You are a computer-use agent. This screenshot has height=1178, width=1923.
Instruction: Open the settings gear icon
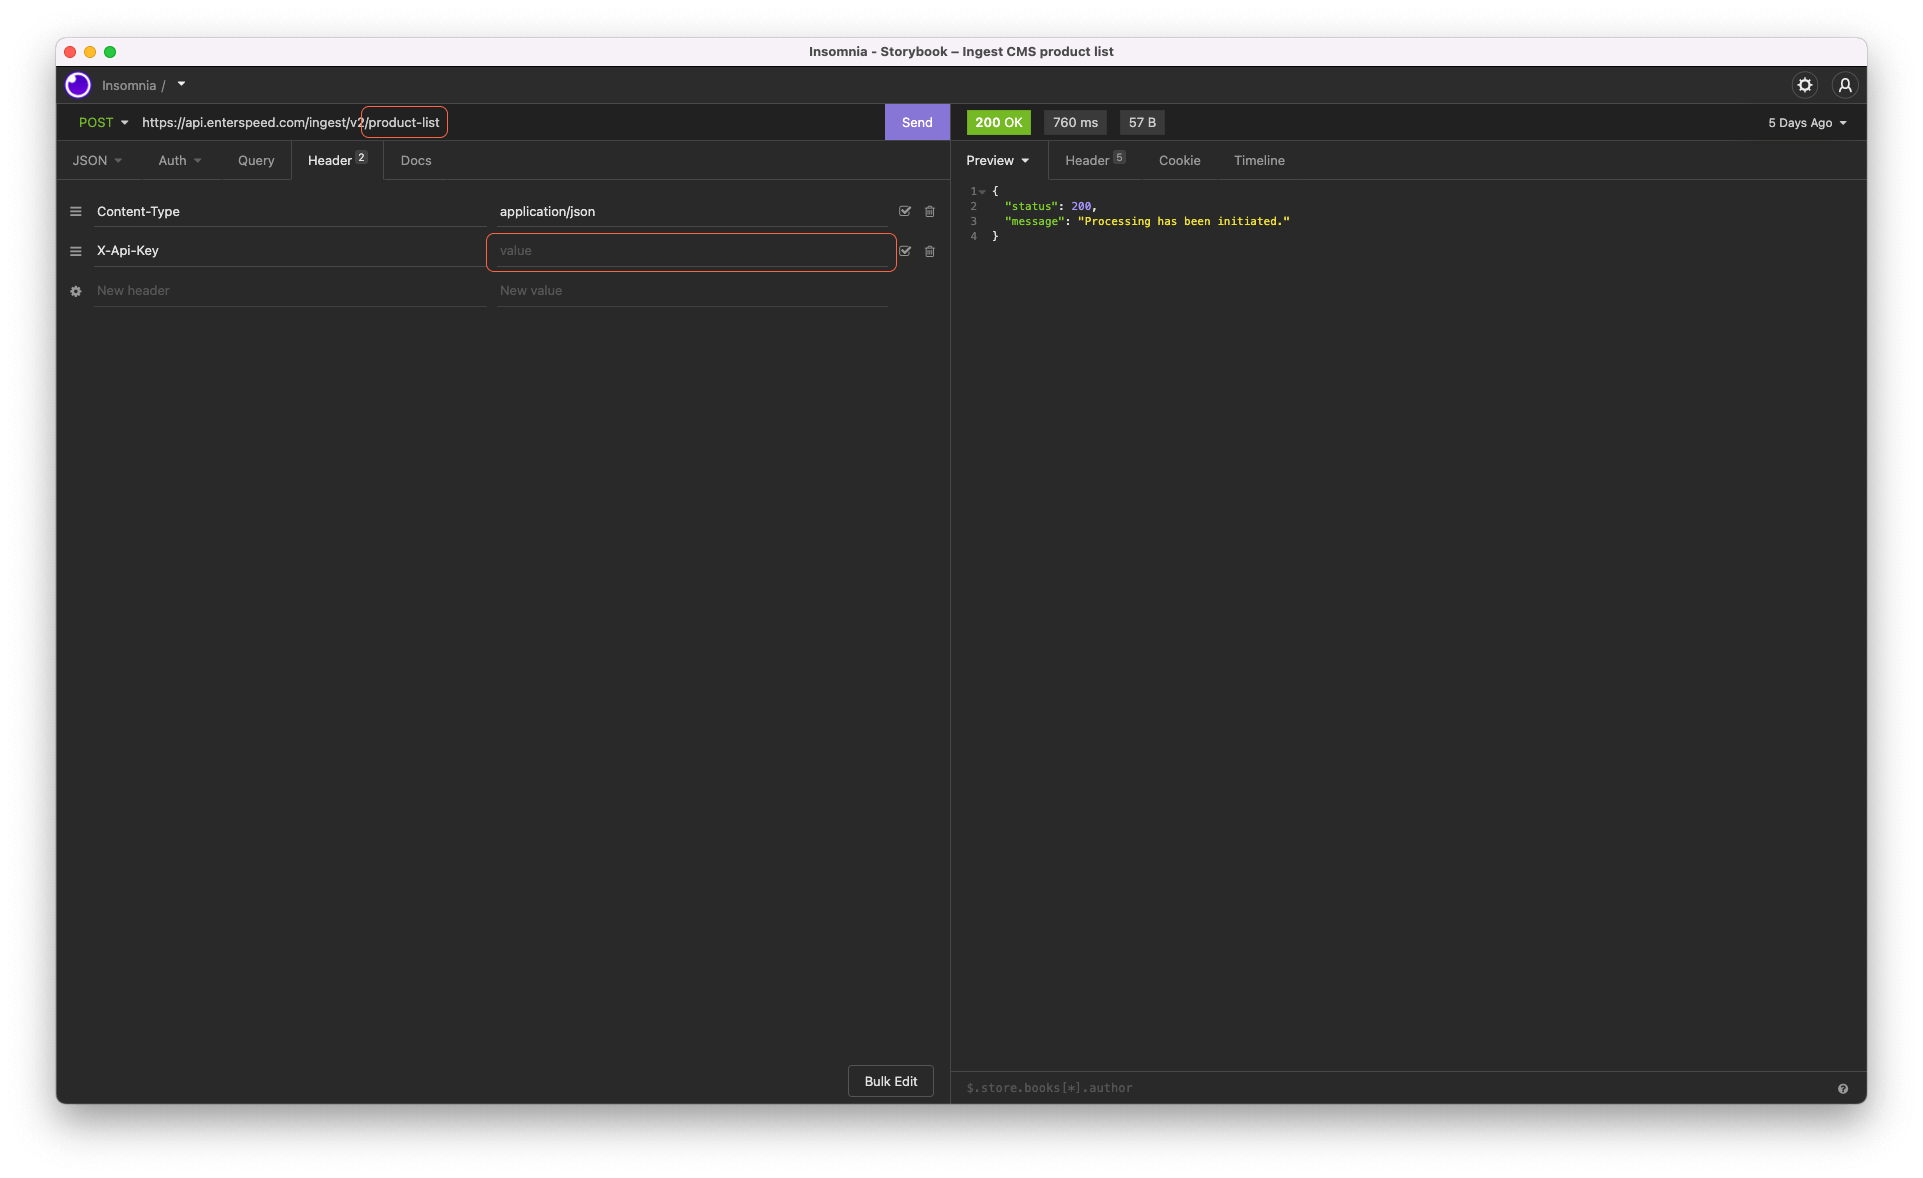coord(1805,85)
